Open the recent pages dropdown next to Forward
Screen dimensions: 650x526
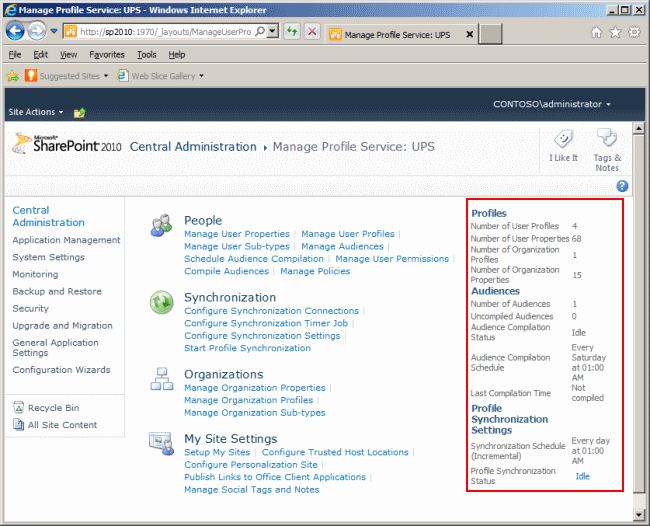(54, 31)
